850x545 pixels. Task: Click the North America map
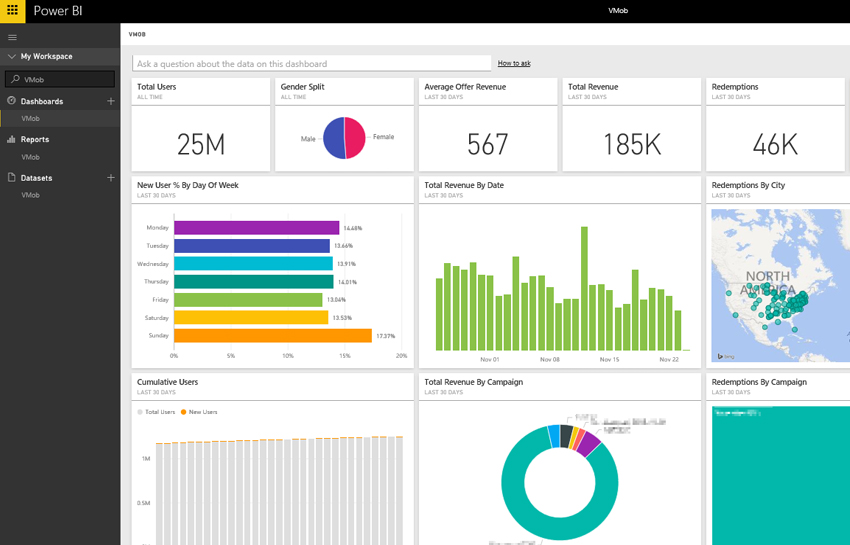(x=781, y=285)
